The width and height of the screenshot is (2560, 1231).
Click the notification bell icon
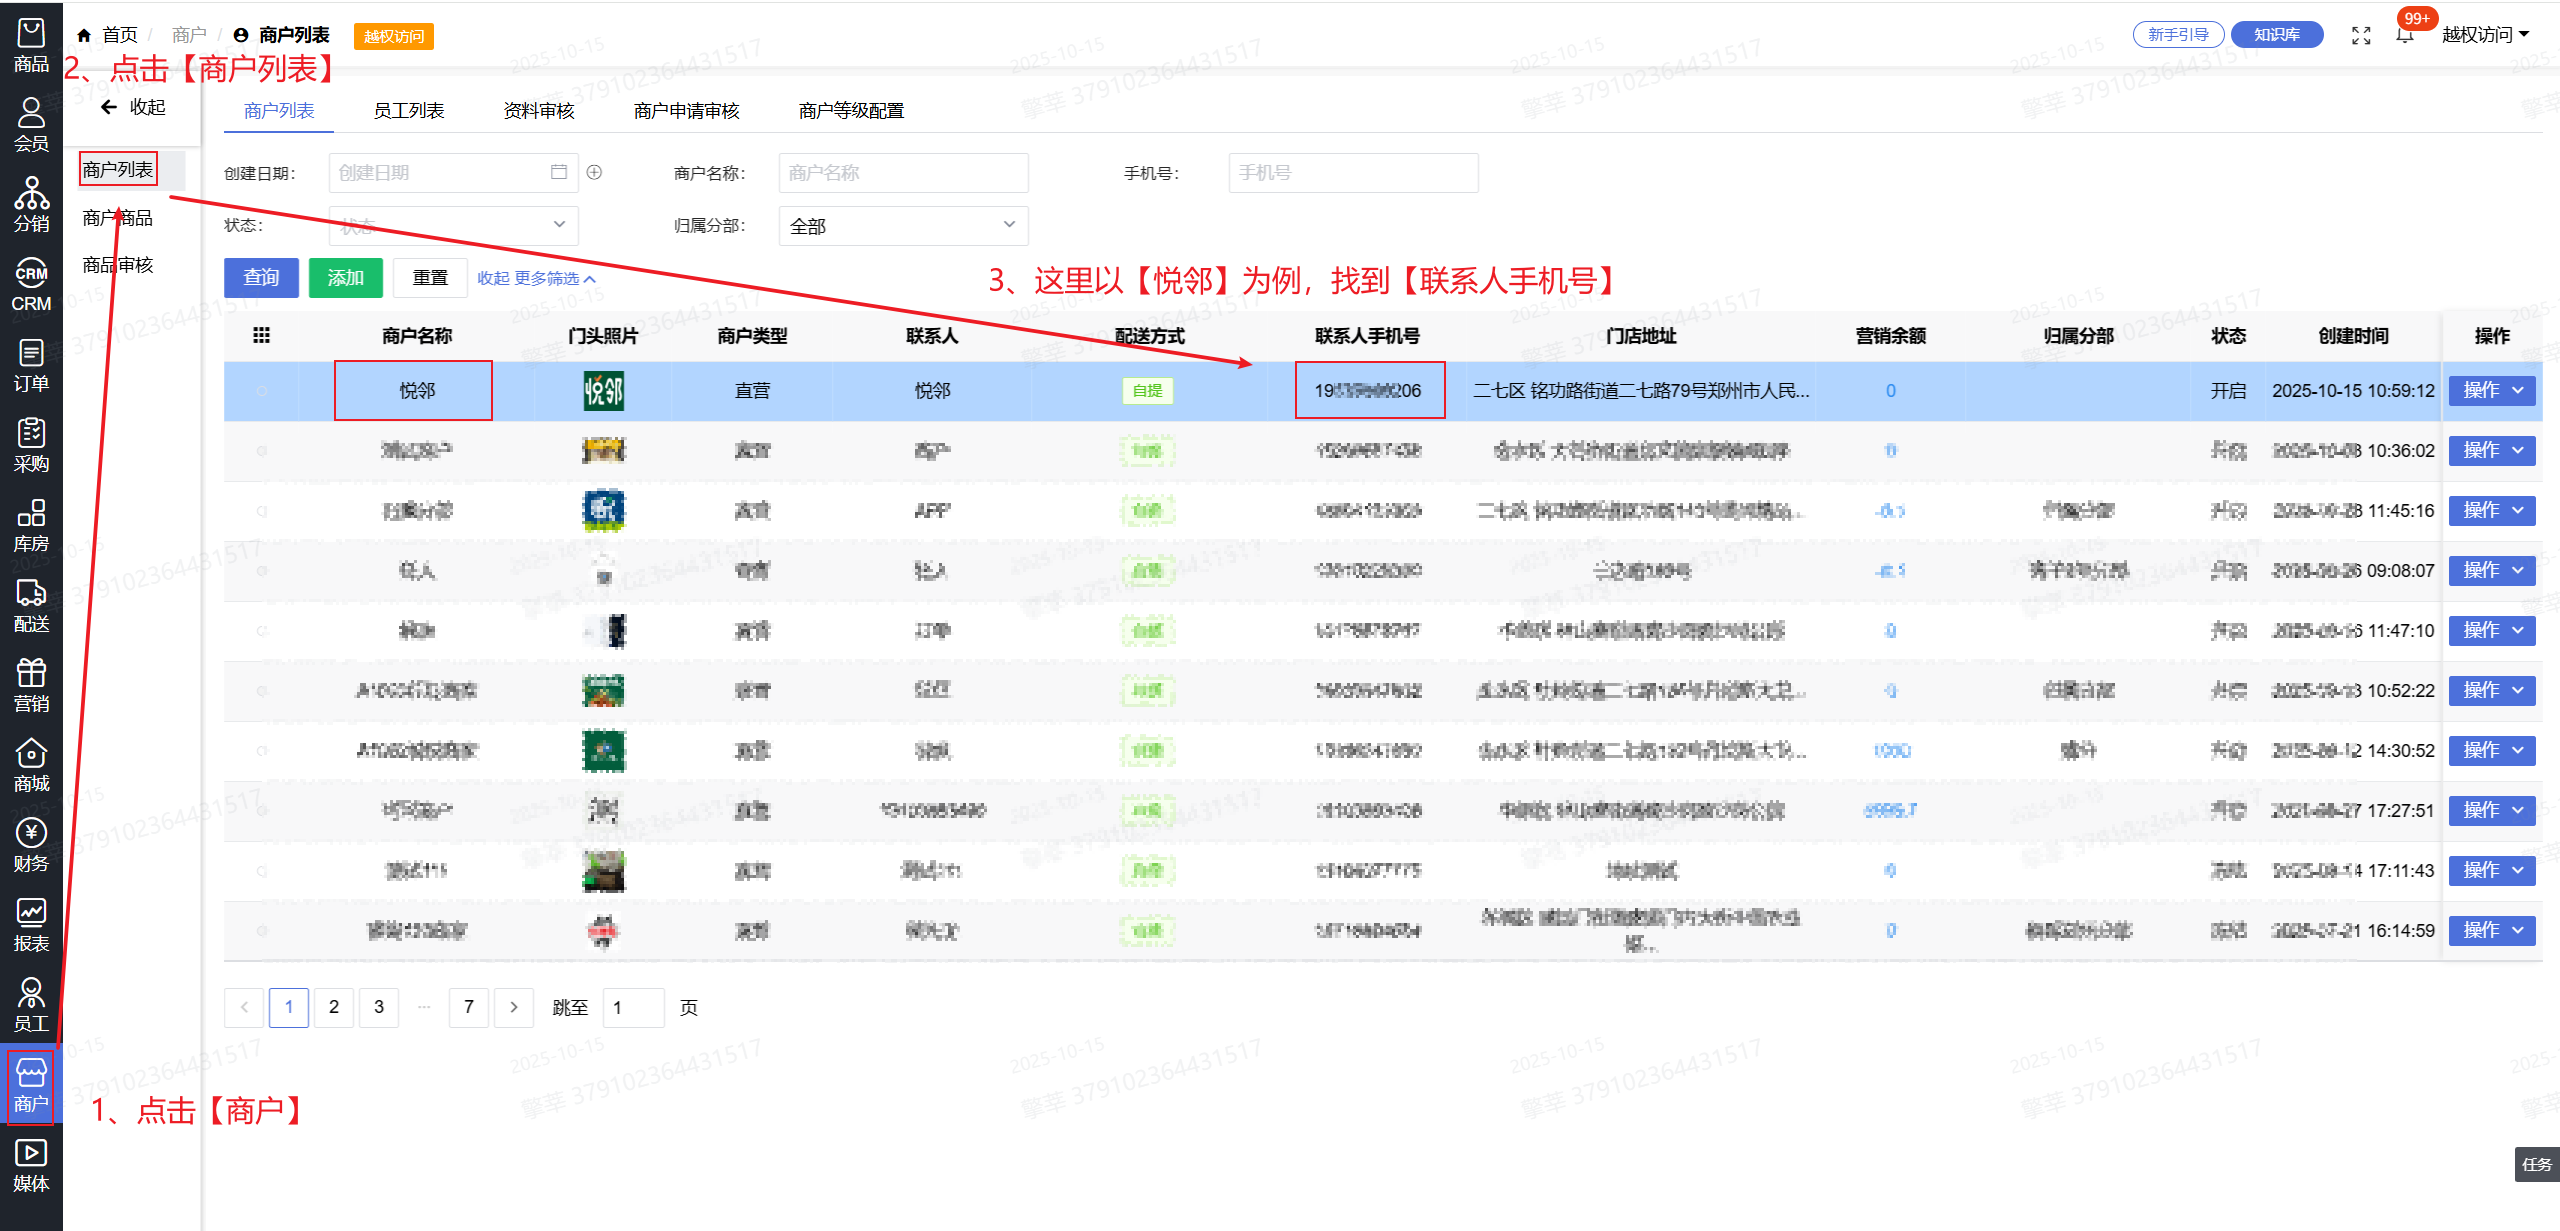[x=2405, y=36]
